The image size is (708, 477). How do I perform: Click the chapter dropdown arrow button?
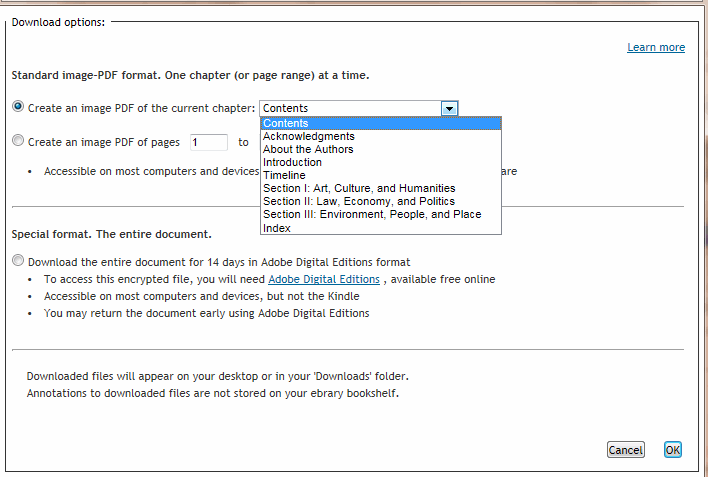point(449,108)
